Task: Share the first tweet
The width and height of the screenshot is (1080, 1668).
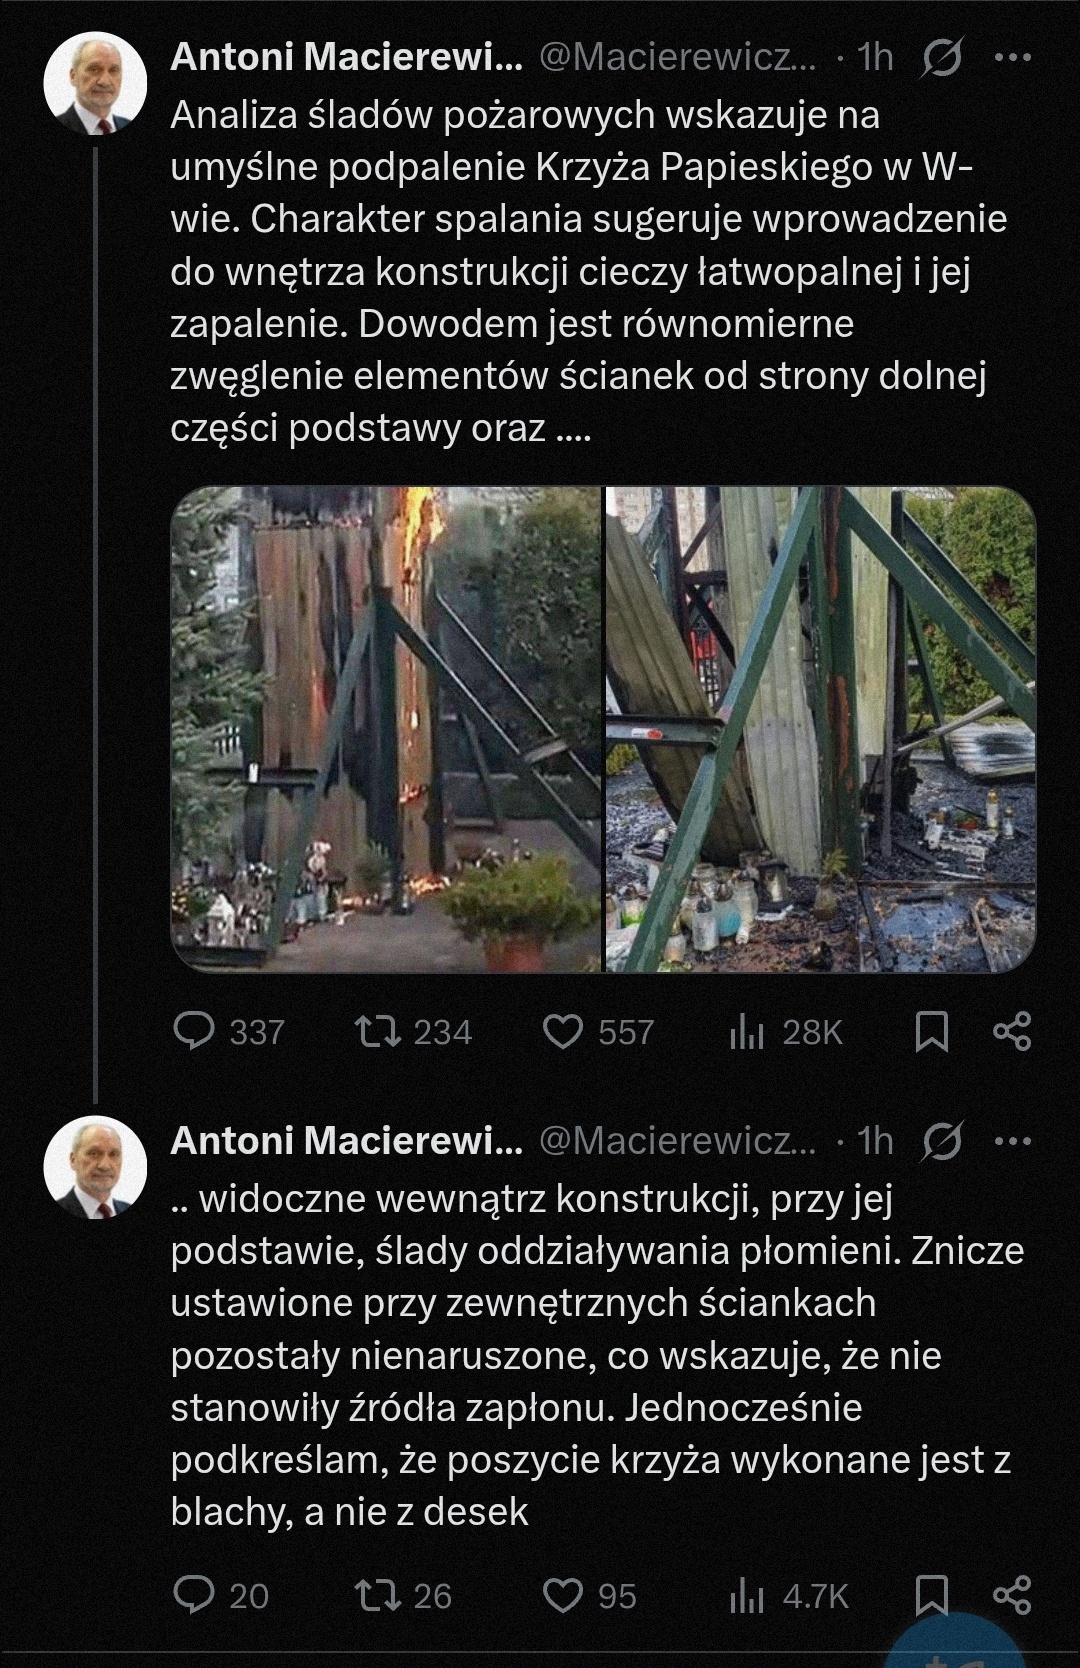Action: point(1012,1031)
